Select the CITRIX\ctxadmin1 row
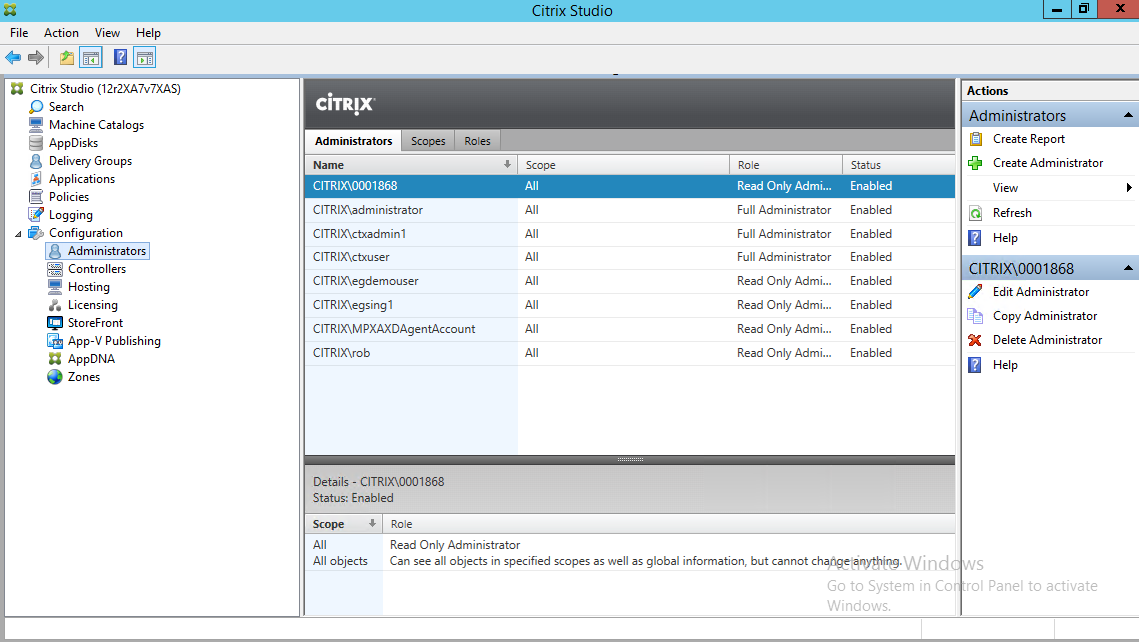 tap(630, 234)
